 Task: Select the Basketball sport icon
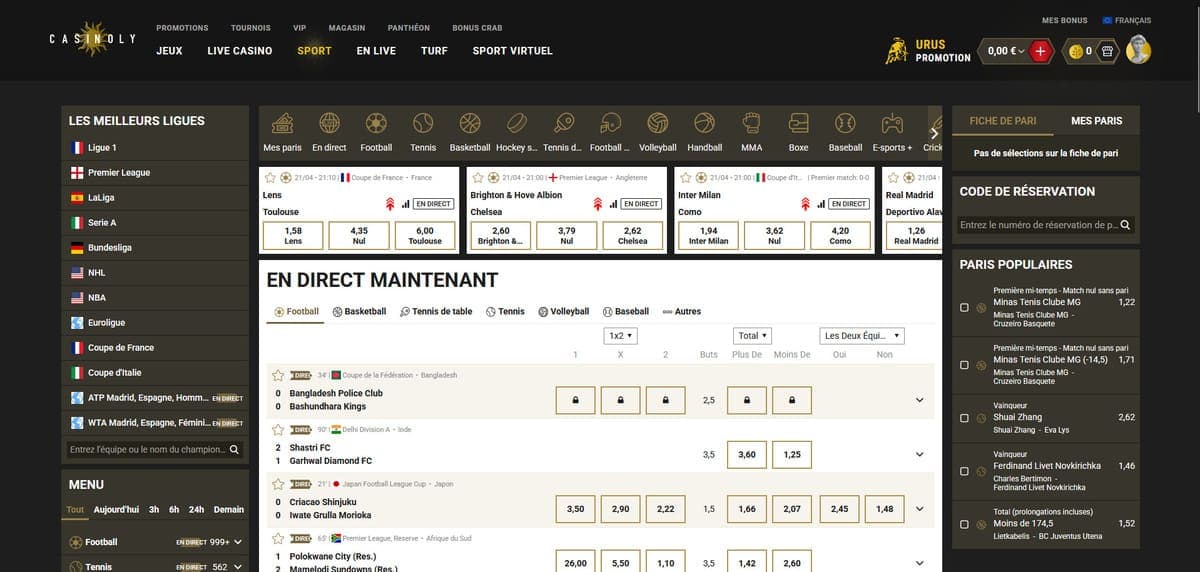point(470,123)
